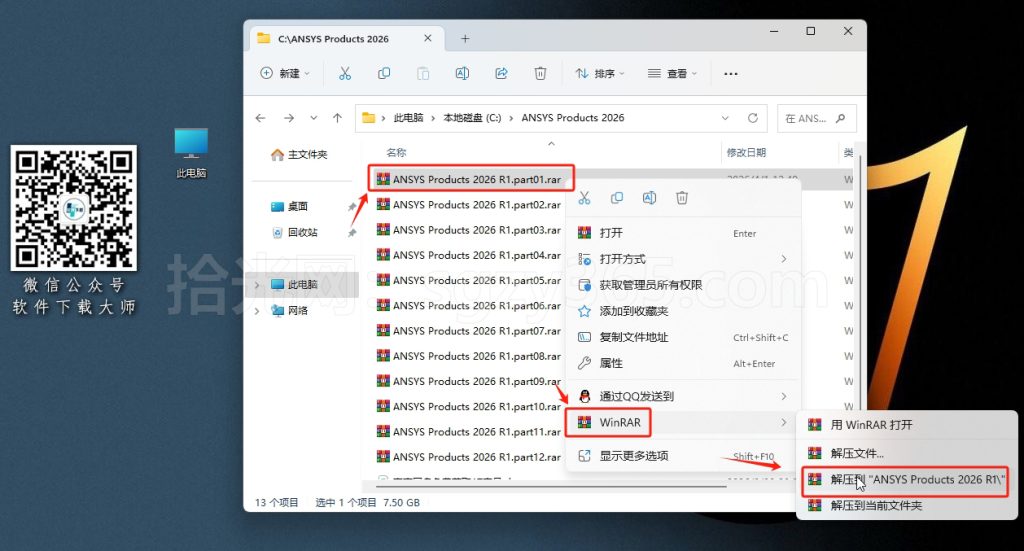Select part02.rar file icon
Screen dimensions: 1024x551
pyautogui.click(x=383, y=204)
